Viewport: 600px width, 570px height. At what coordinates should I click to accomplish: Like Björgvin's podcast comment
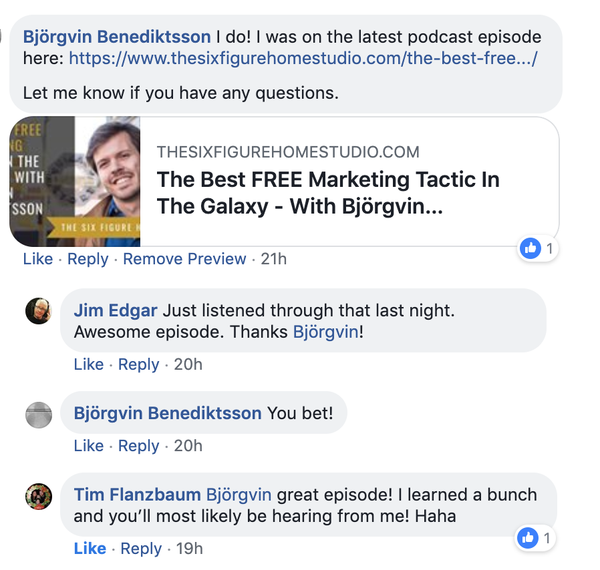[x=37, y=259]
